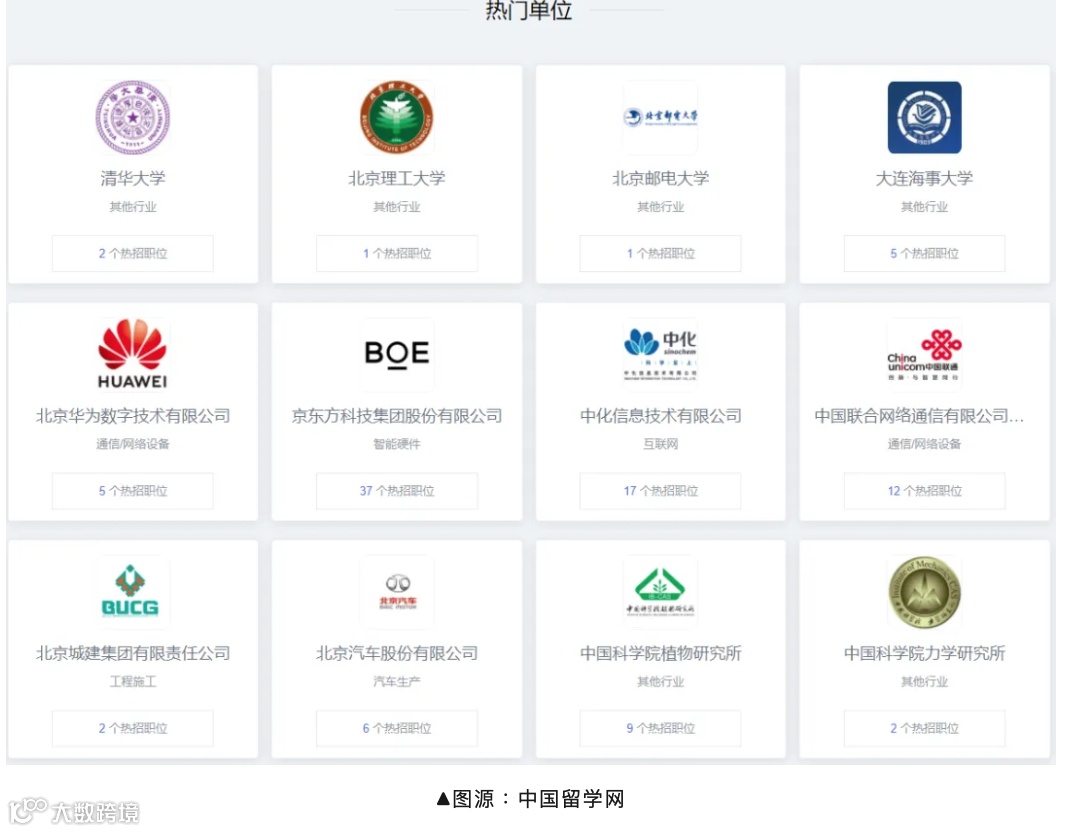View 力学研究所's 2 个热招职位 button
The width and height of the screenshot is (1068, 832).
924,729
